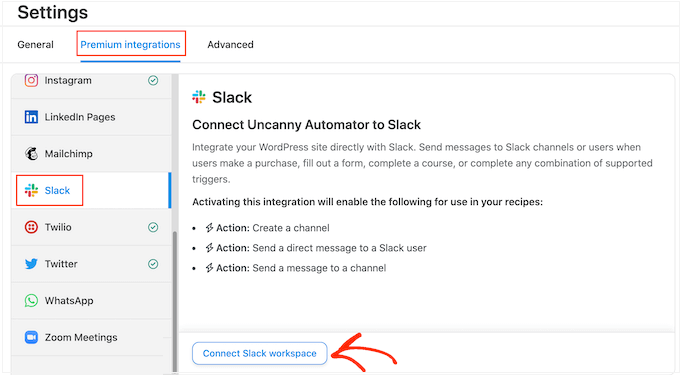Click the red Twilio icon

(31, 227)
